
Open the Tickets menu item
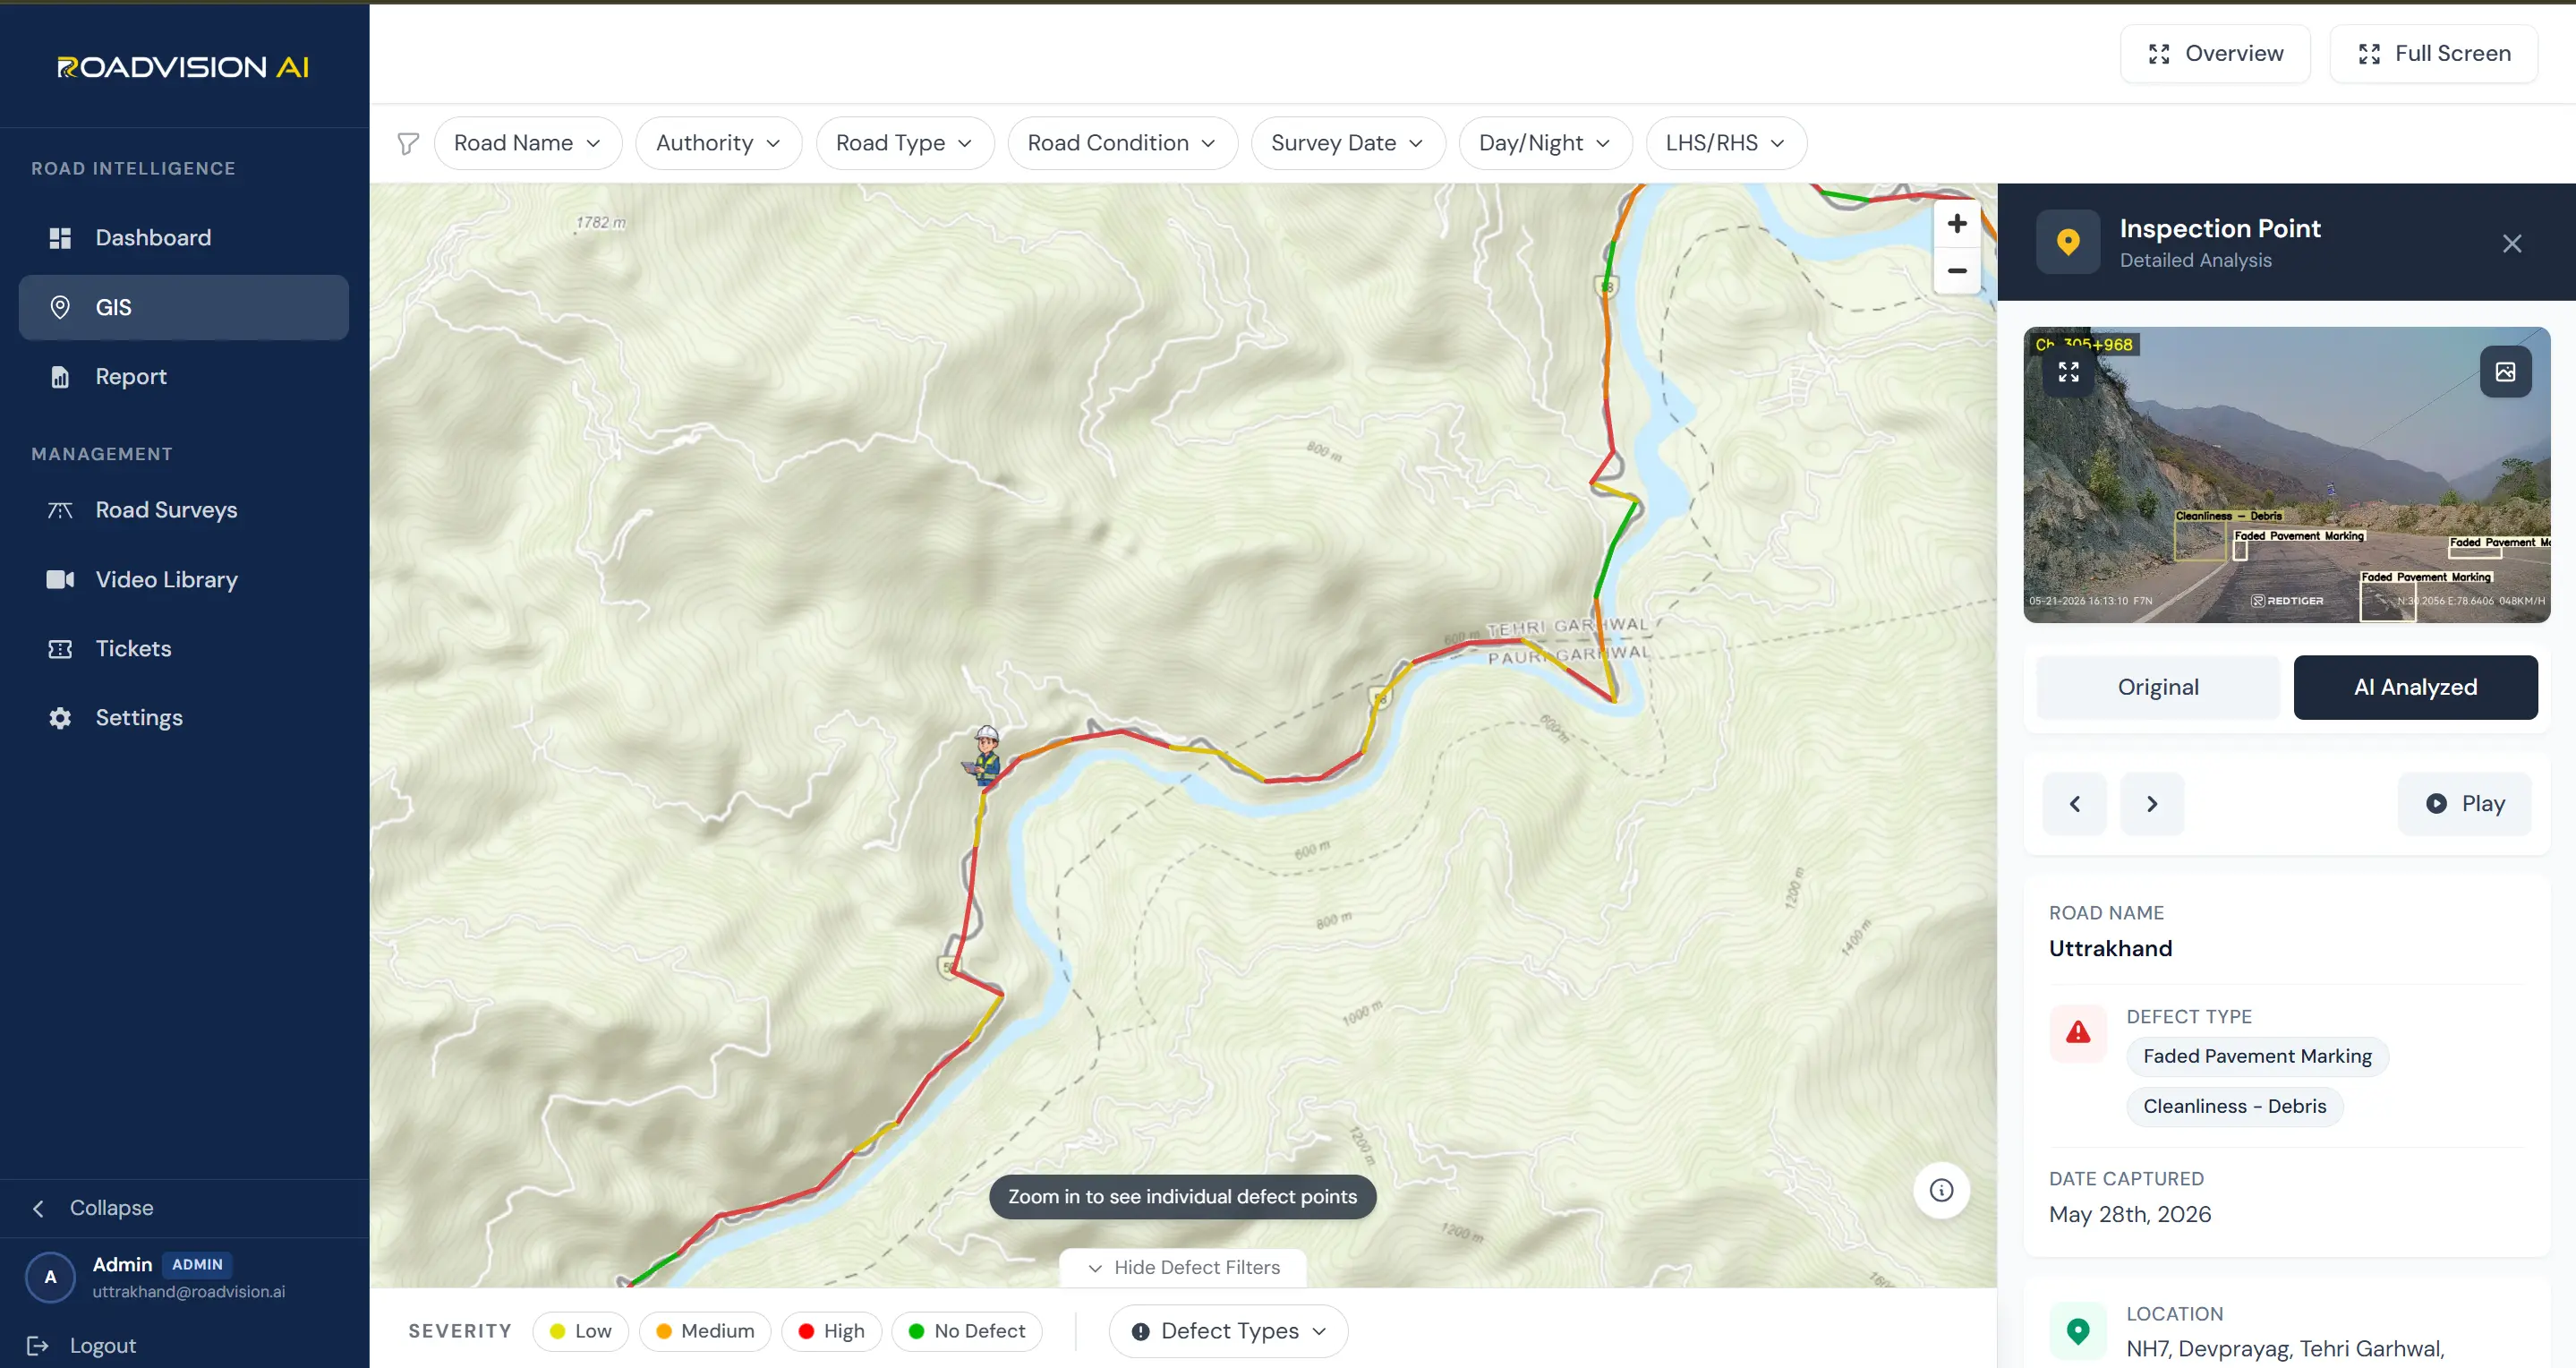(184, 649)
